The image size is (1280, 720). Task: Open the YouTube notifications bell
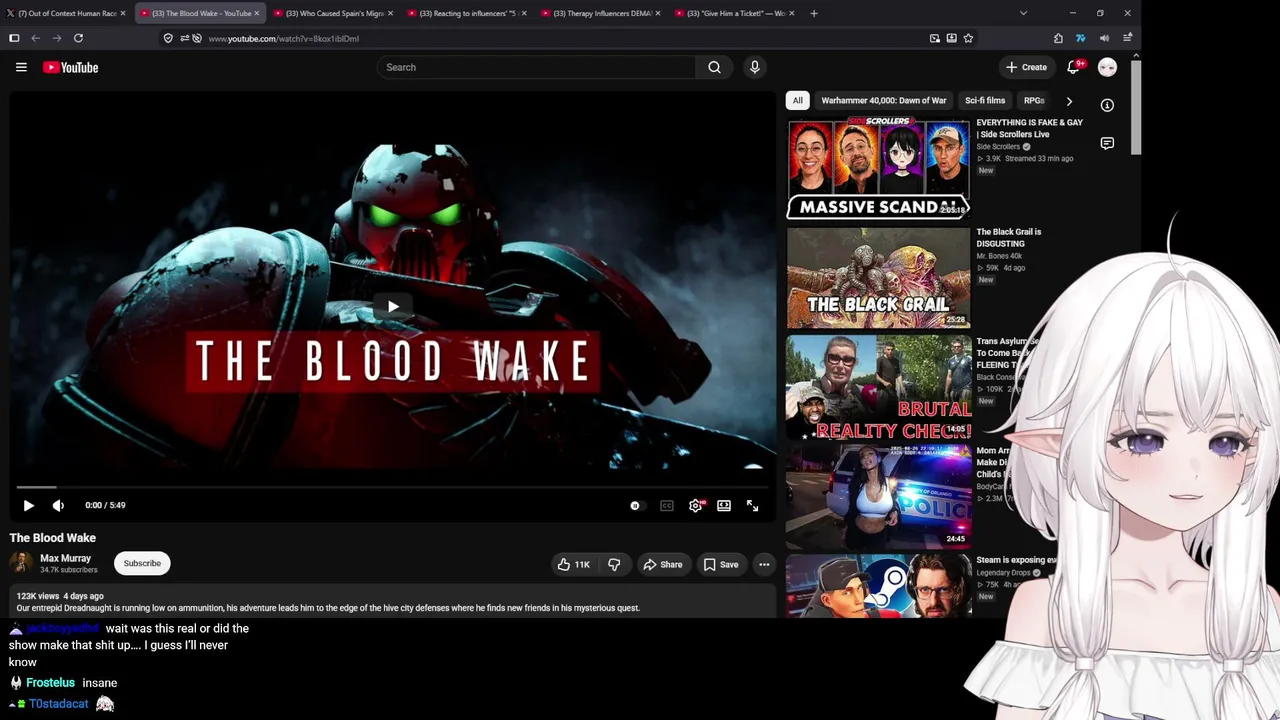coord(1073,67)
